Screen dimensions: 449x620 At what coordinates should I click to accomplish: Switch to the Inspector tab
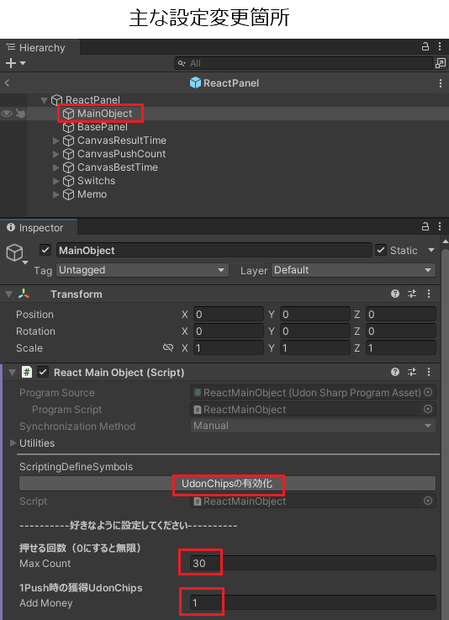click(39, 228)
